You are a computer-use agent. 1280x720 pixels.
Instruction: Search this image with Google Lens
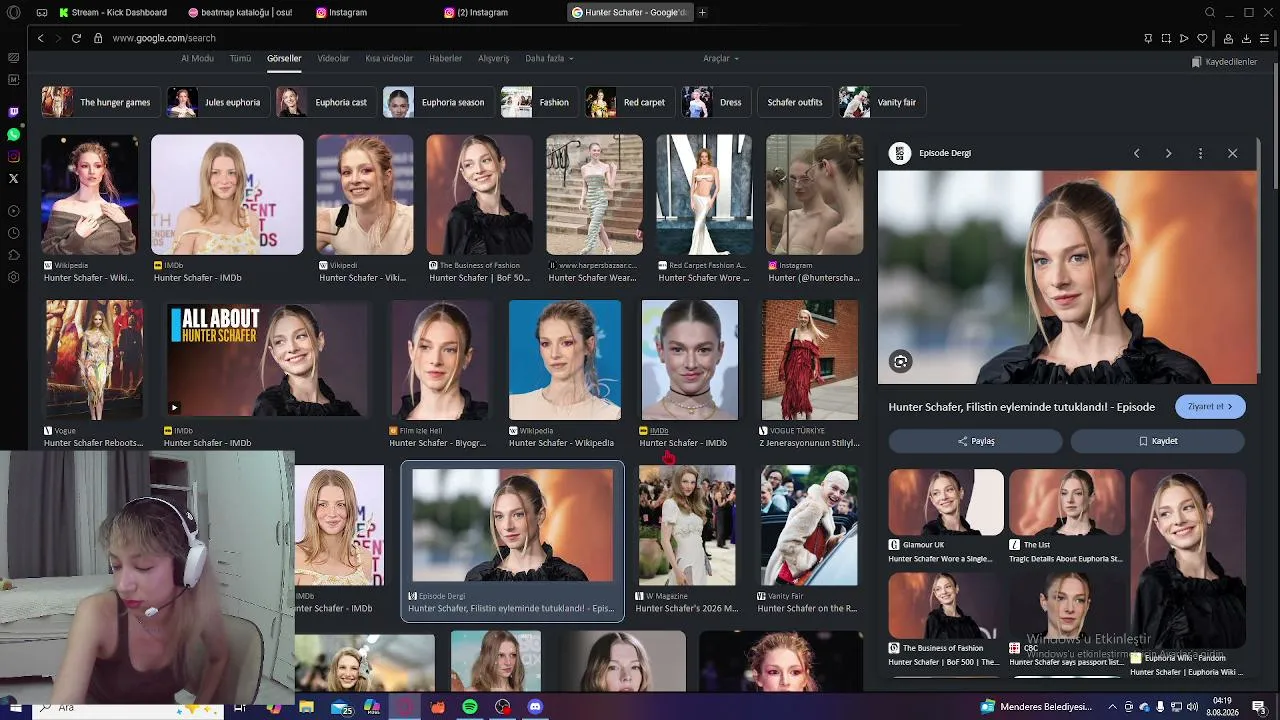click(901, 362)
